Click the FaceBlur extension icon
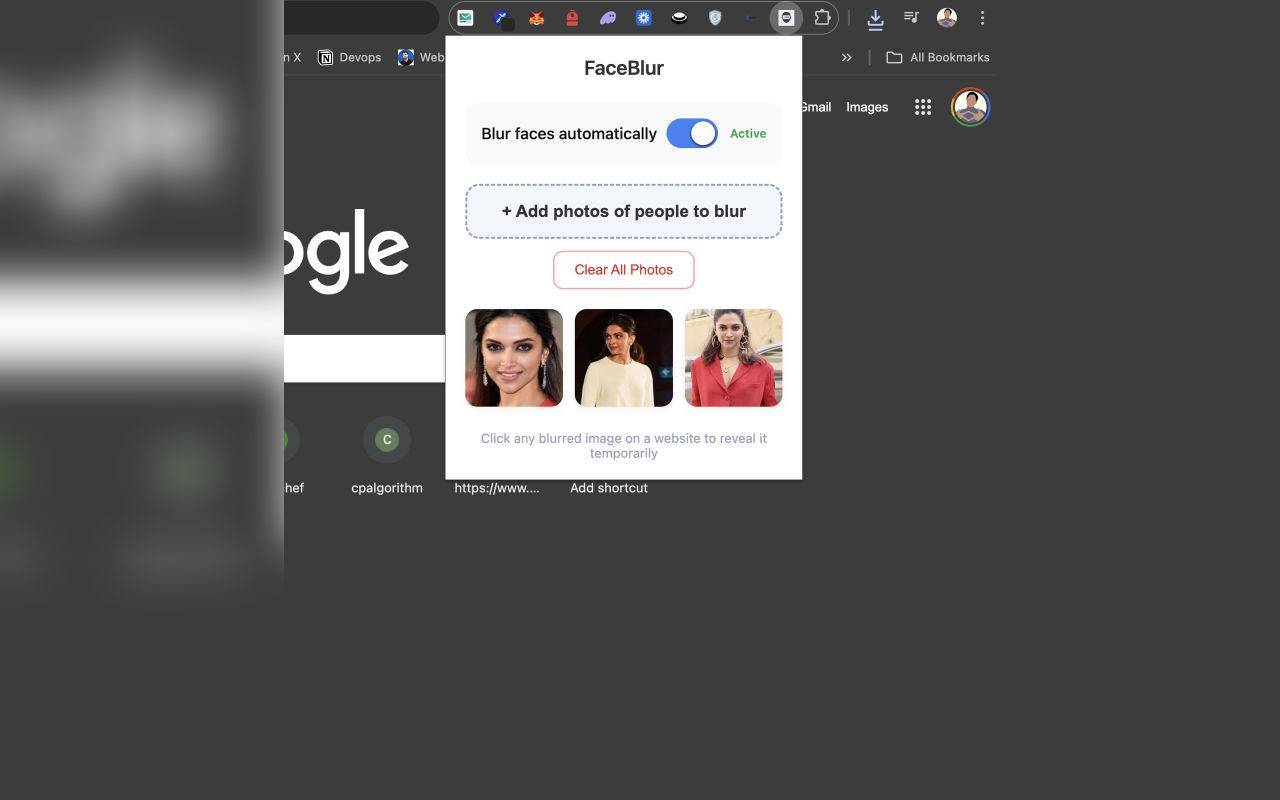 786,17
